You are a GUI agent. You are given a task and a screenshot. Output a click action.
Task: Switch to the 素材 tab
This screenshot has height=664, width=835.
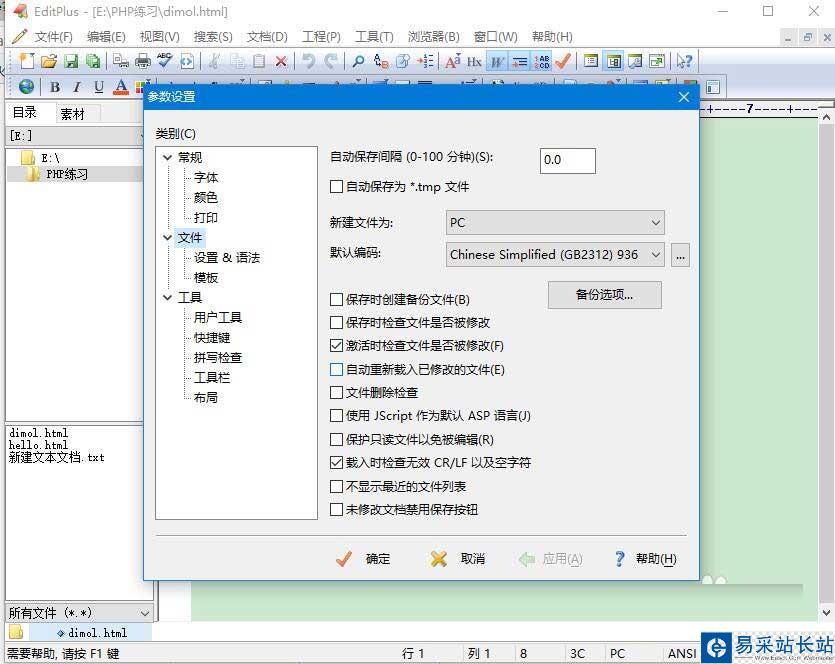(x=73, y=114)
